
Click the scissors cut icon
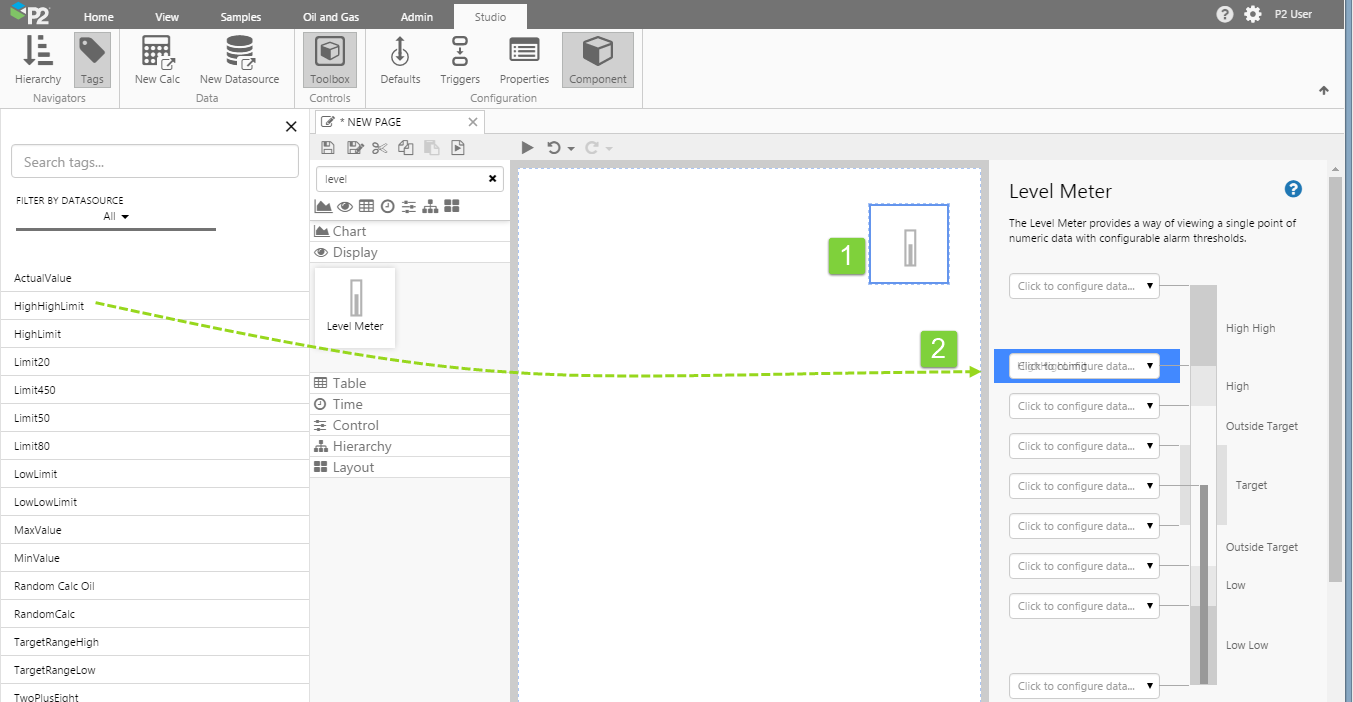tap(379, 148)
